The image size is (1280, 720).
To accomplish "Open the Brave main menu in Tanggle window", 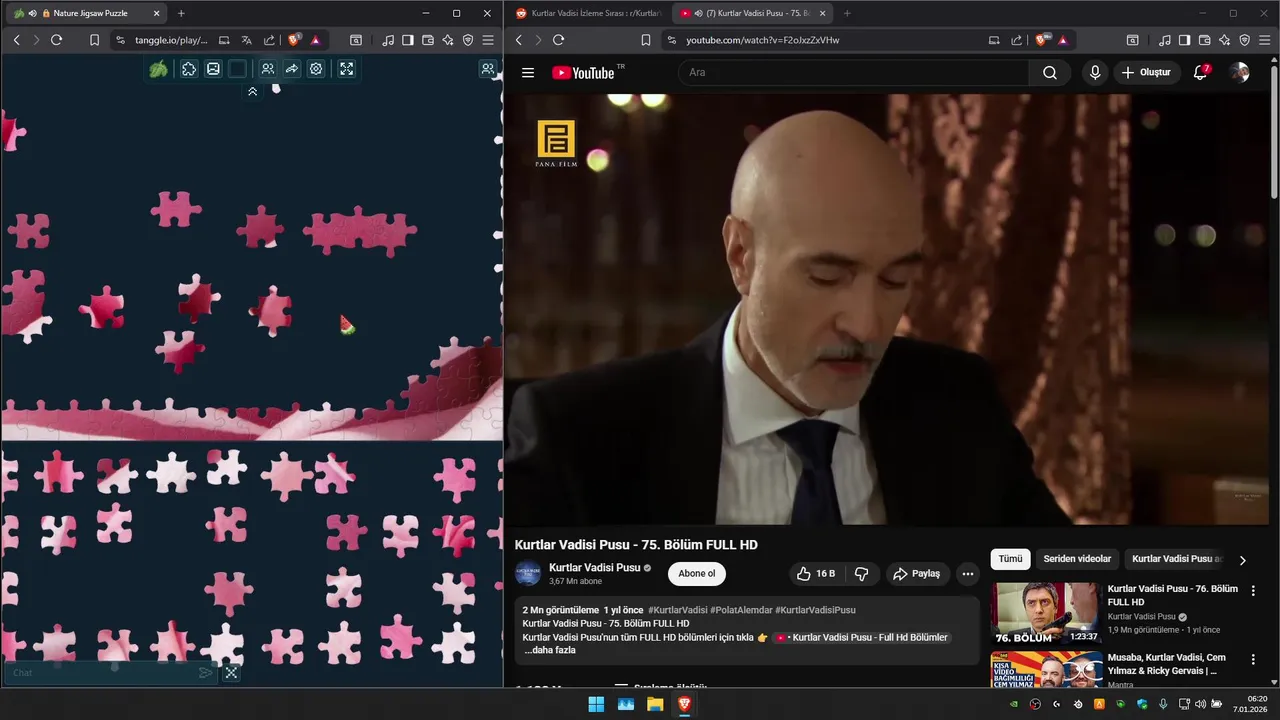I will pyautogui.click(x=488, y=40).
